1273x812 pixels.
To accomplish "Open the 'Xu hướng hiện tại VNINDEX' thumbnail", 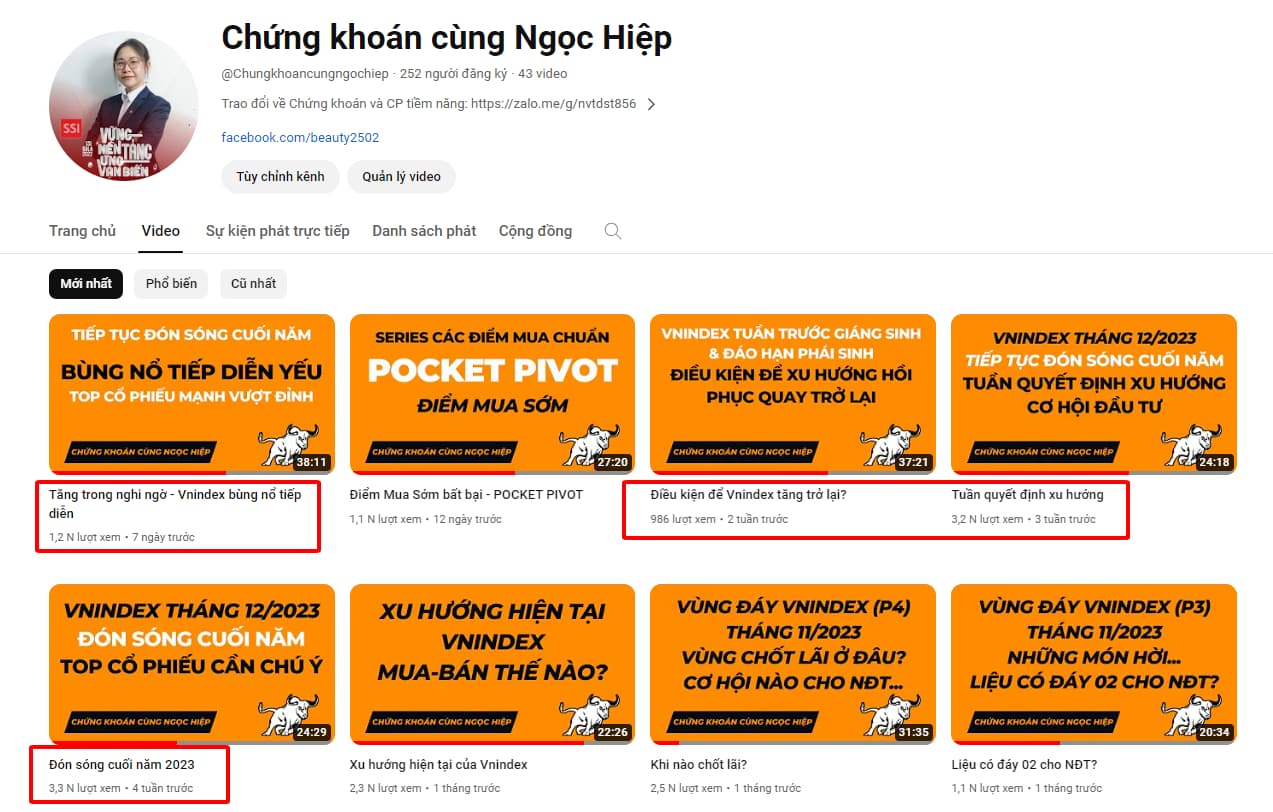I will pyautogui.click(x=492, y=664).
